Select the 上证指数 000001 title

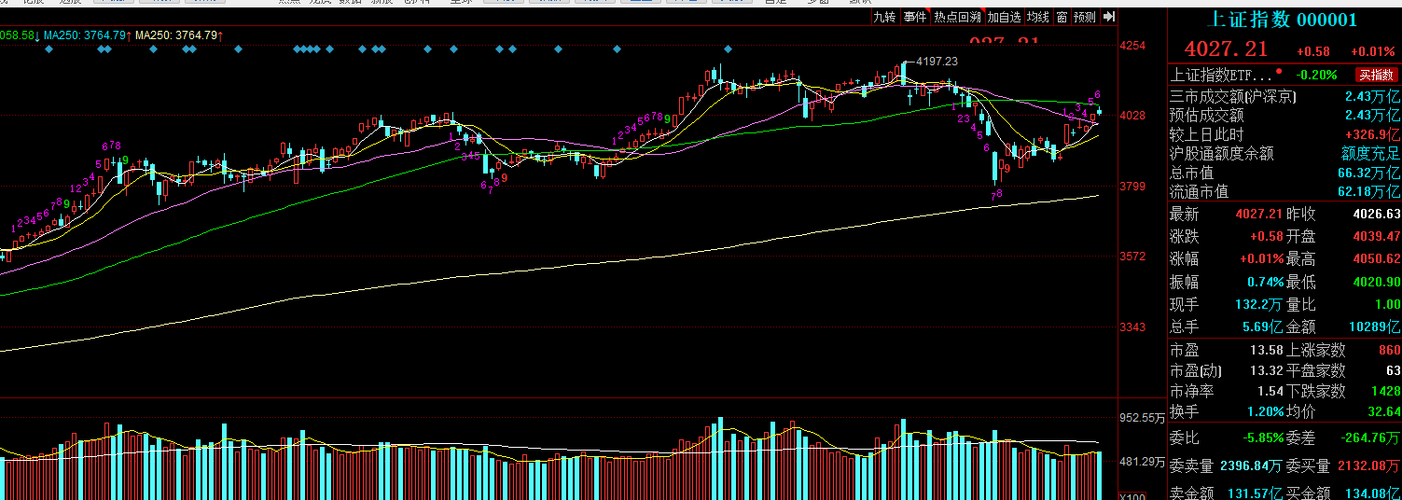pos(1283,19)
